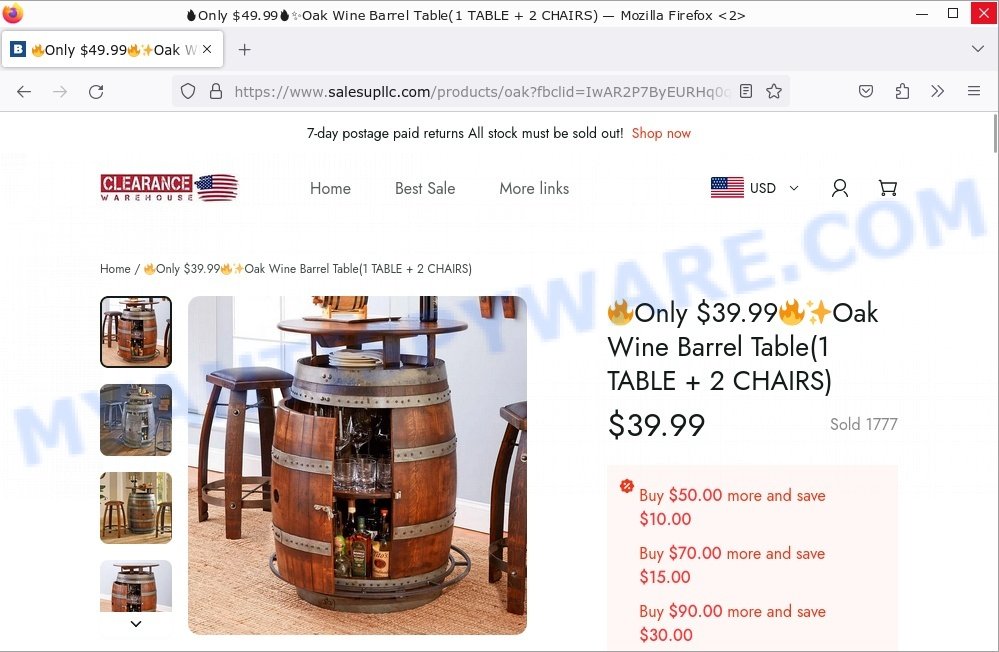Image resolution: width=999 pixels, height=652 pixels.
Task: View site padlock security information
Action: point(216,91)
